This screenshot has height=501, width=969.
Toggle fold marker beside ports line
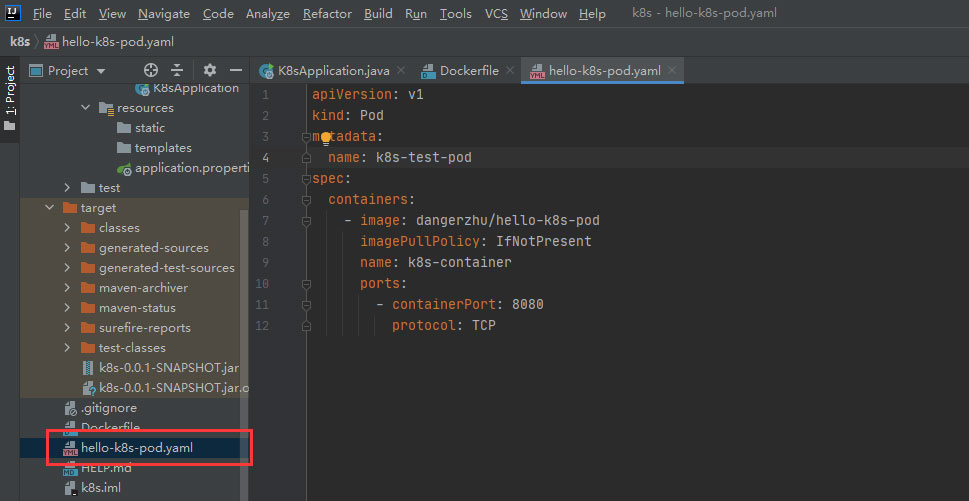point(306,284)
